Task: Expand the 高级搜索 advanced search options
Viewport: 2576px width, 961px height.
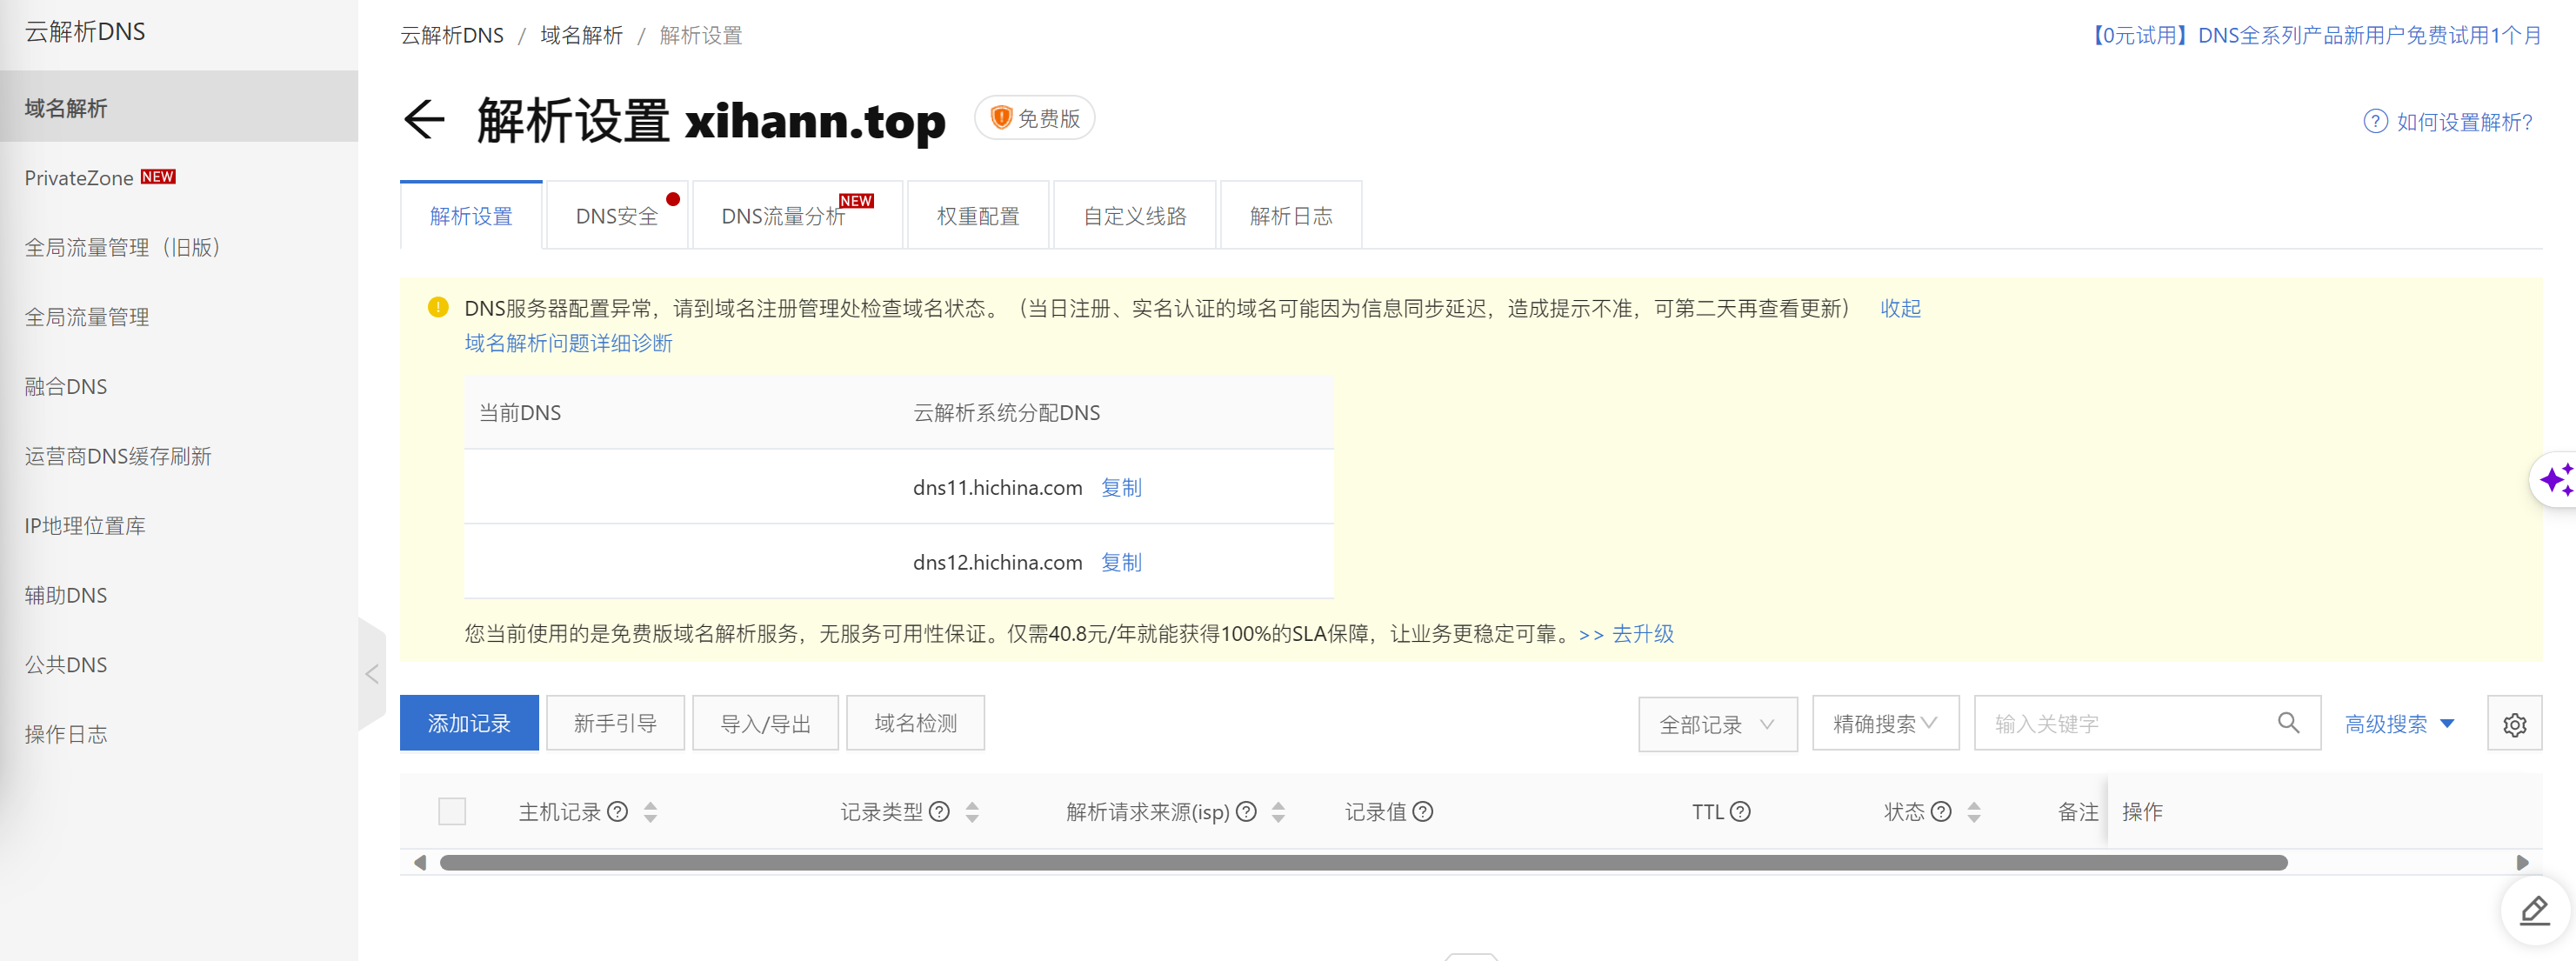Action: pyautogui.click(x=2399, y=724)
